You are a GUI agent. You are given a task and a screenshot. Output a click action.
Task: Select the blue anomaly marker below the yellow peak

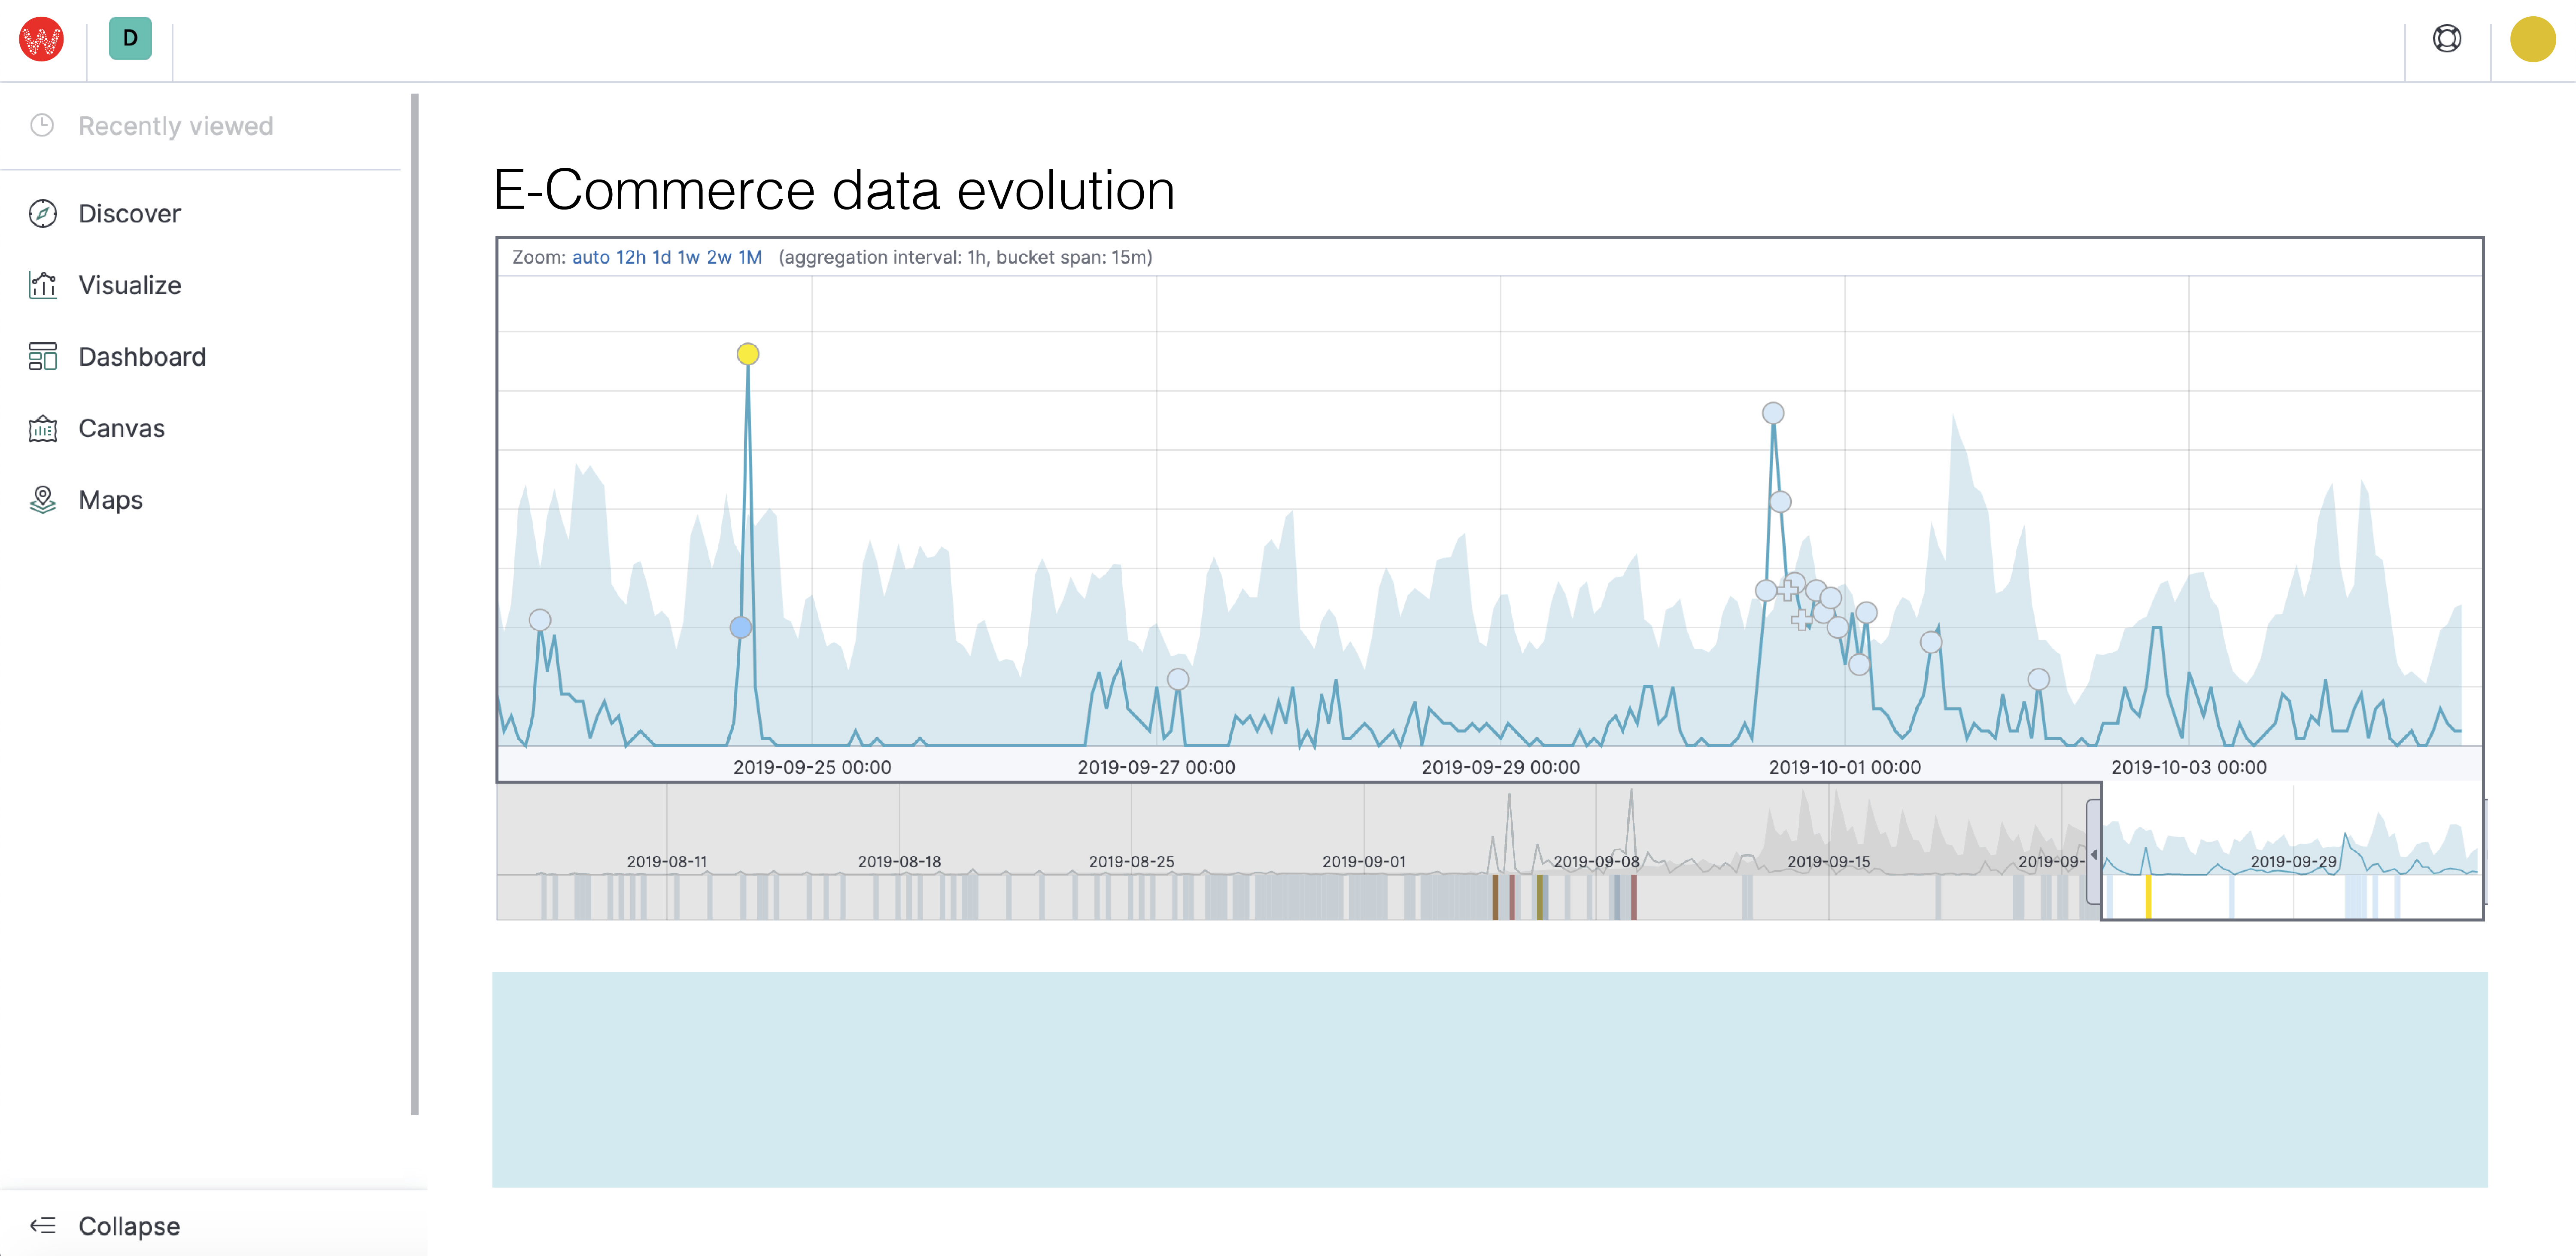coord(740,627)
